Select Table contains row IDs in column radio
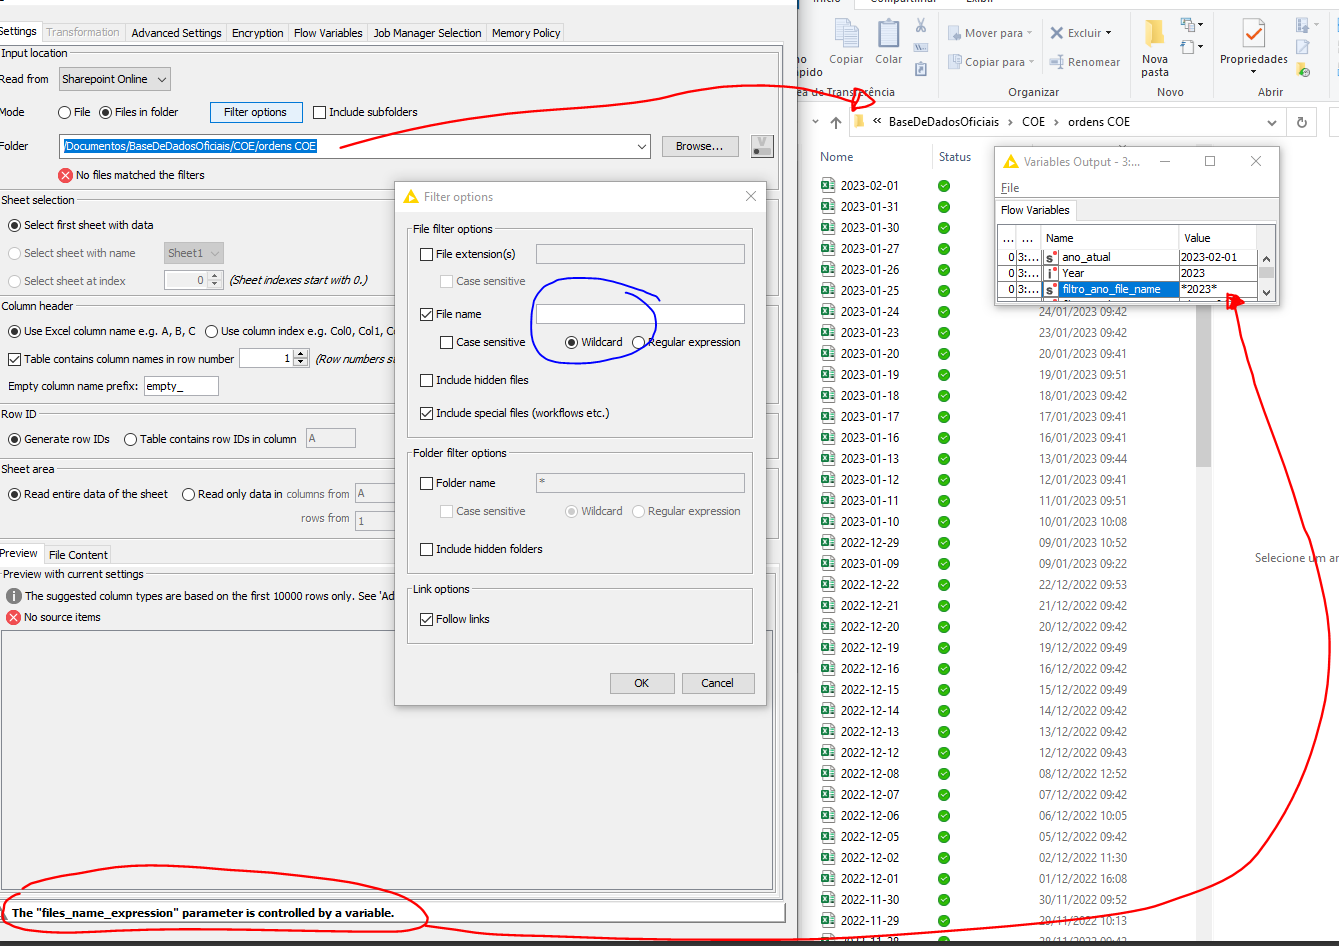 click(x=130, y=439)
